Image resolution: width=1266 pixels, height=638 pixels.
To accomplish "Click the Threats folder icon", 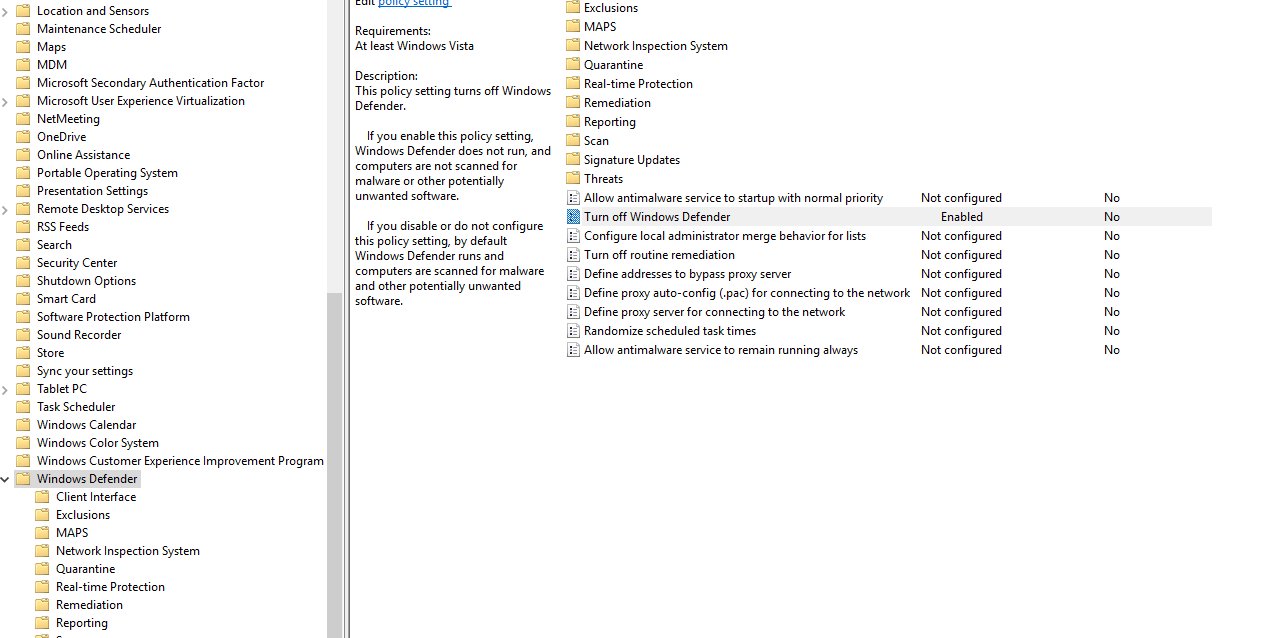I will [573, 179].
